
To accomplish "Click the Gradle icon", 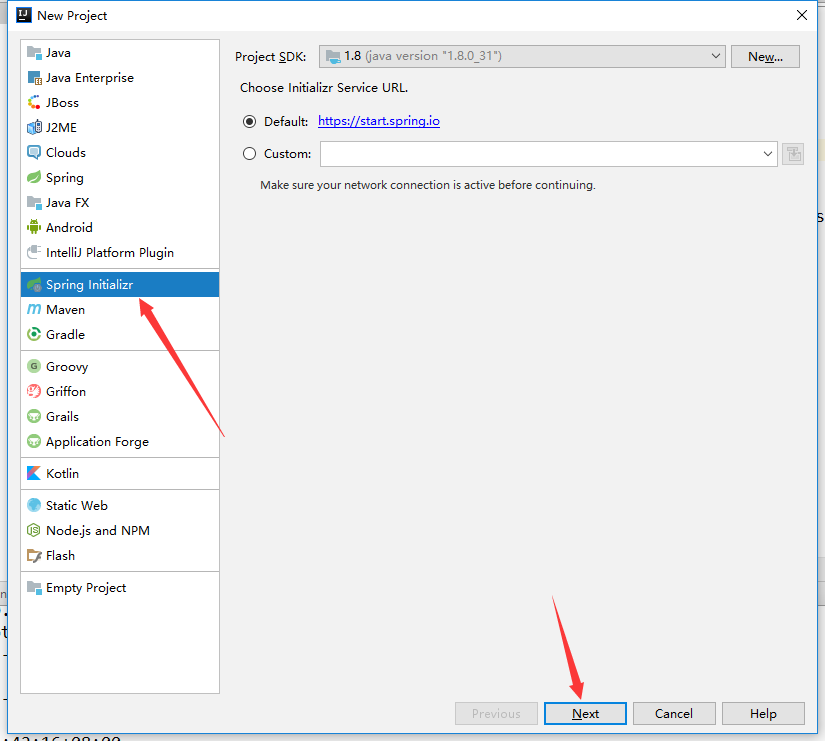I will [34, 334].
